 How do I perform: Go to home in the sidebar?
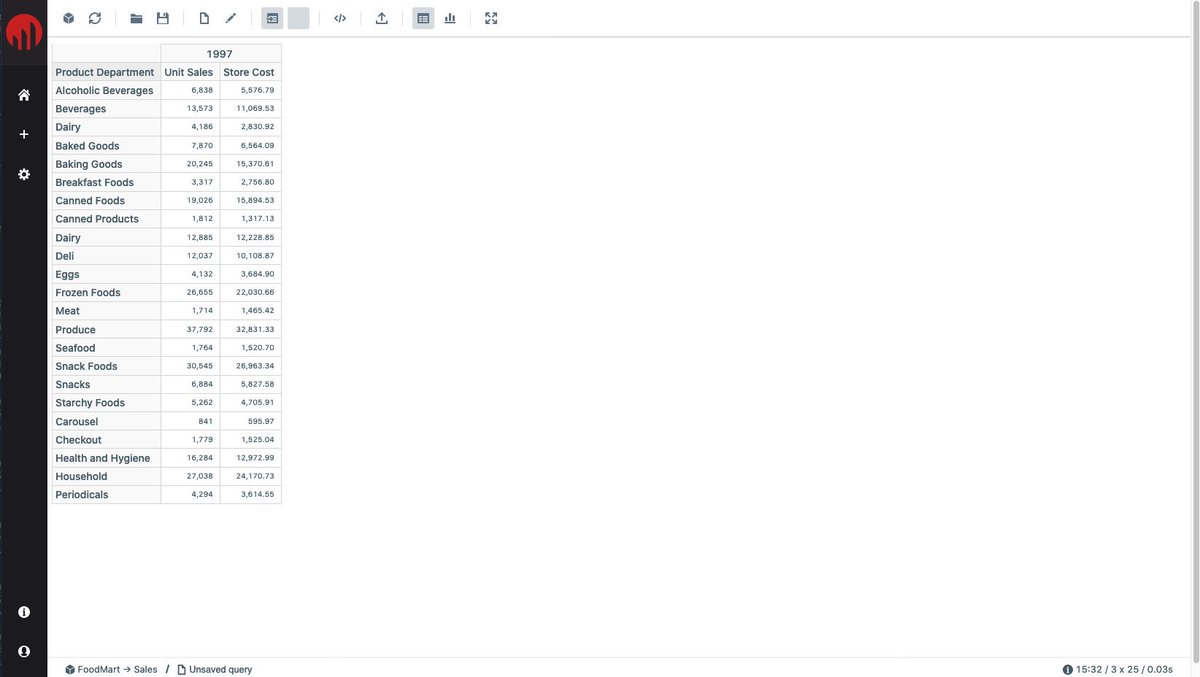24,95
